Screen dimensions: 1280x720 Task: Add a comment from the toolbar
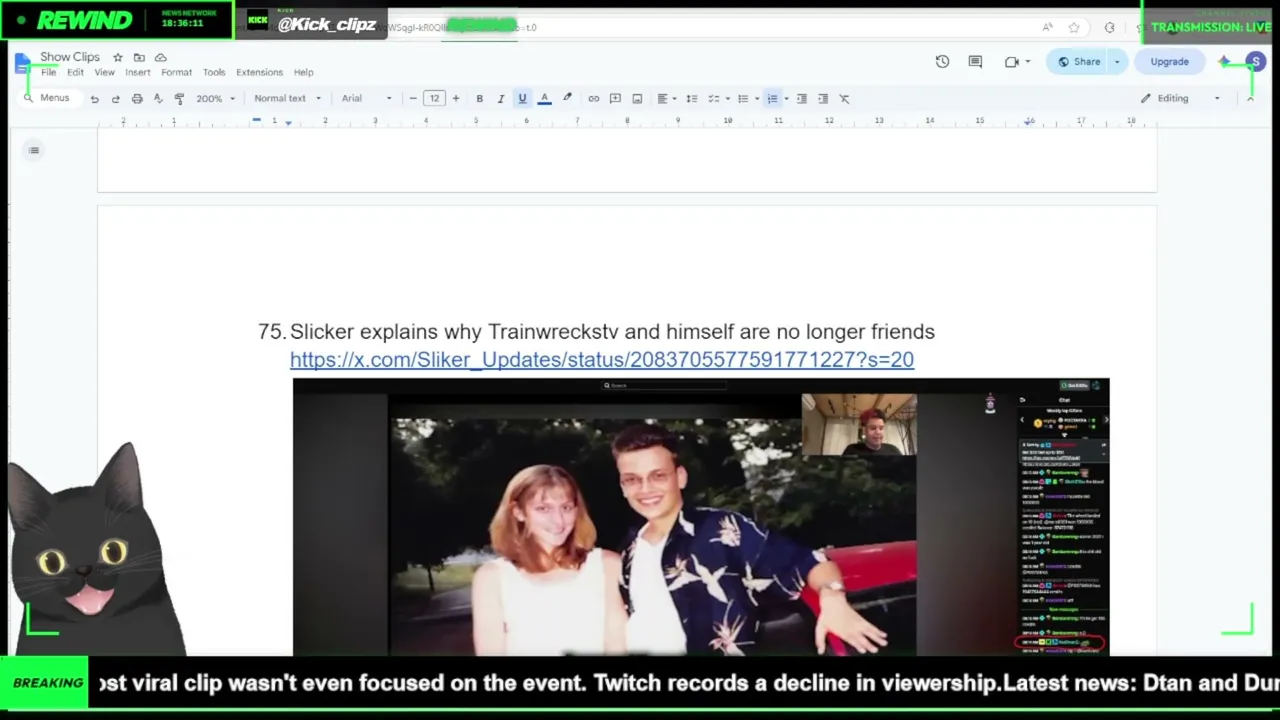pos(615,99)
